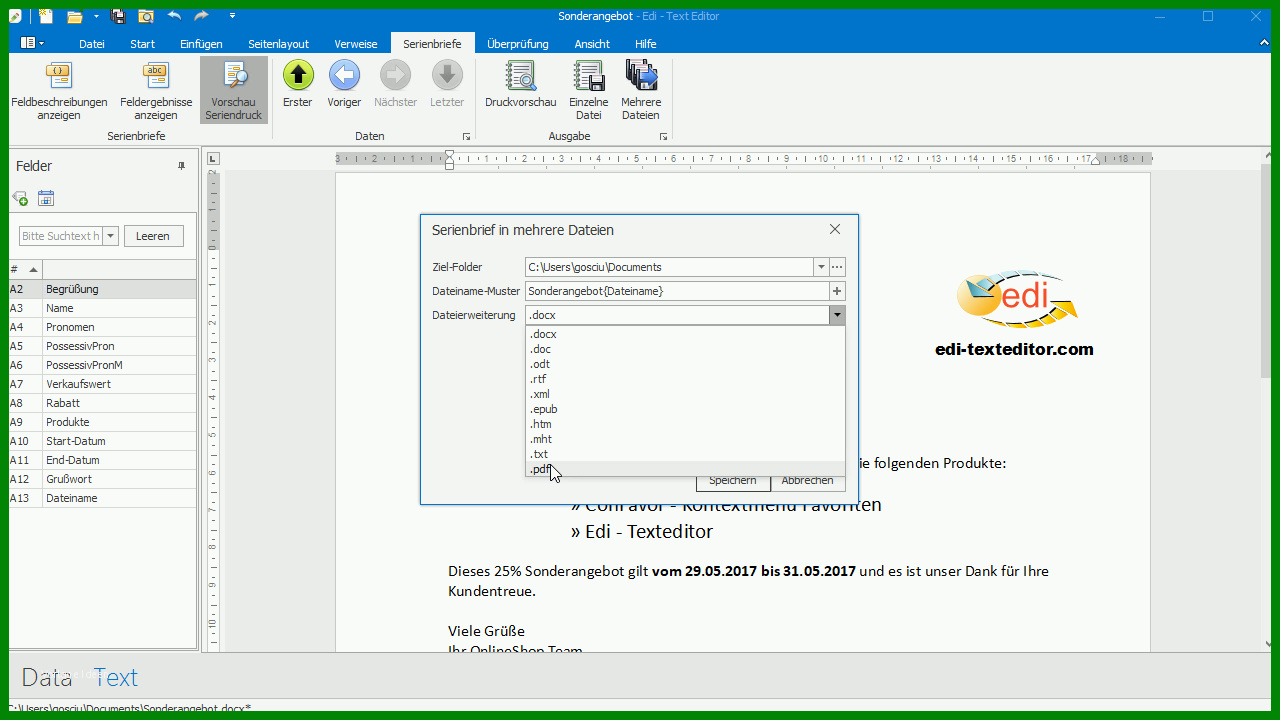Click the Abbrechen button
This screenshot has height=720, width=1280.
point(808,481)
